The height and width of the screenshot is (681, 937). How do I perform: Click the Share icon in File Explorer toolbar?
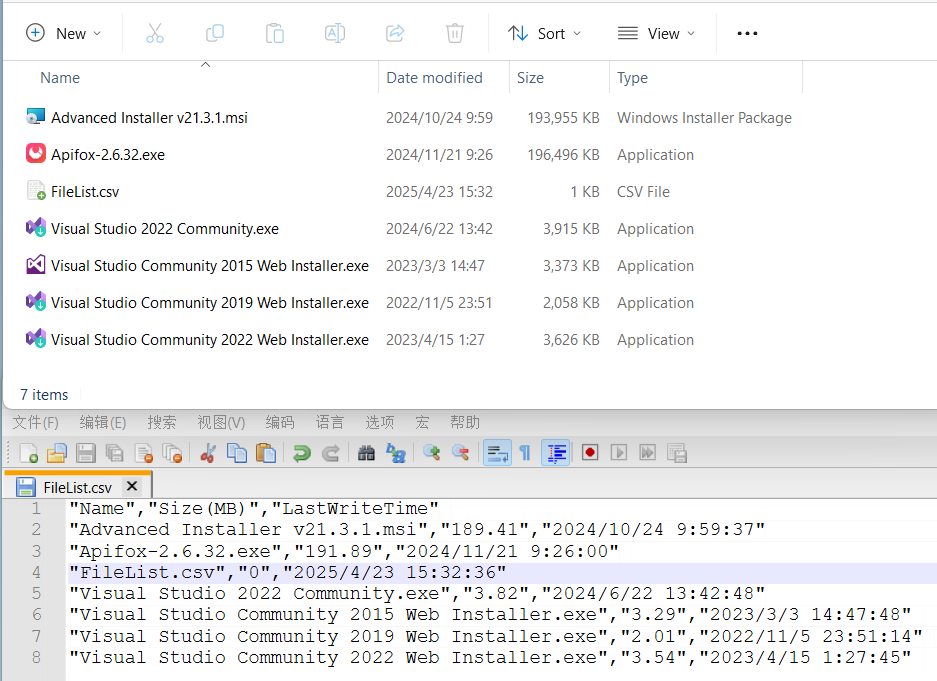pyautogui.click(x=395, y=33)
